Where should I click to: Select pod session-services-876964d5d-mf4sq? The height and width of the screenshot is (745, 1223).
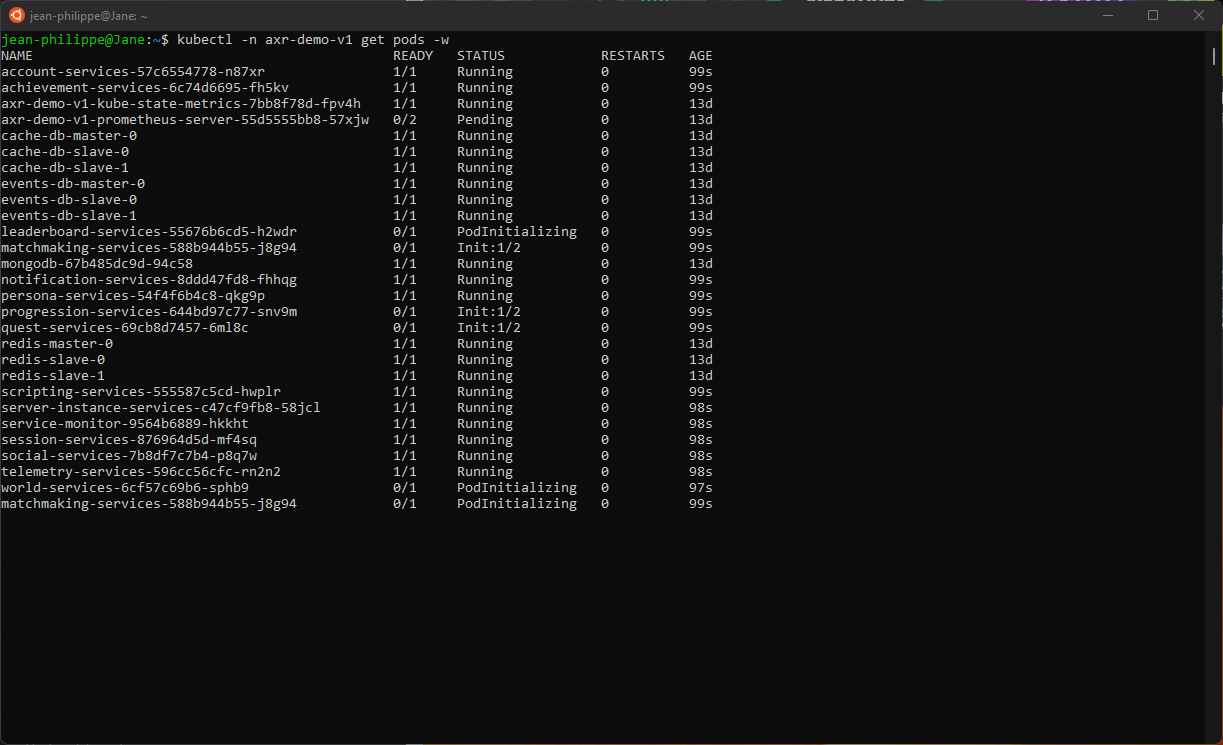coord(129,440)
